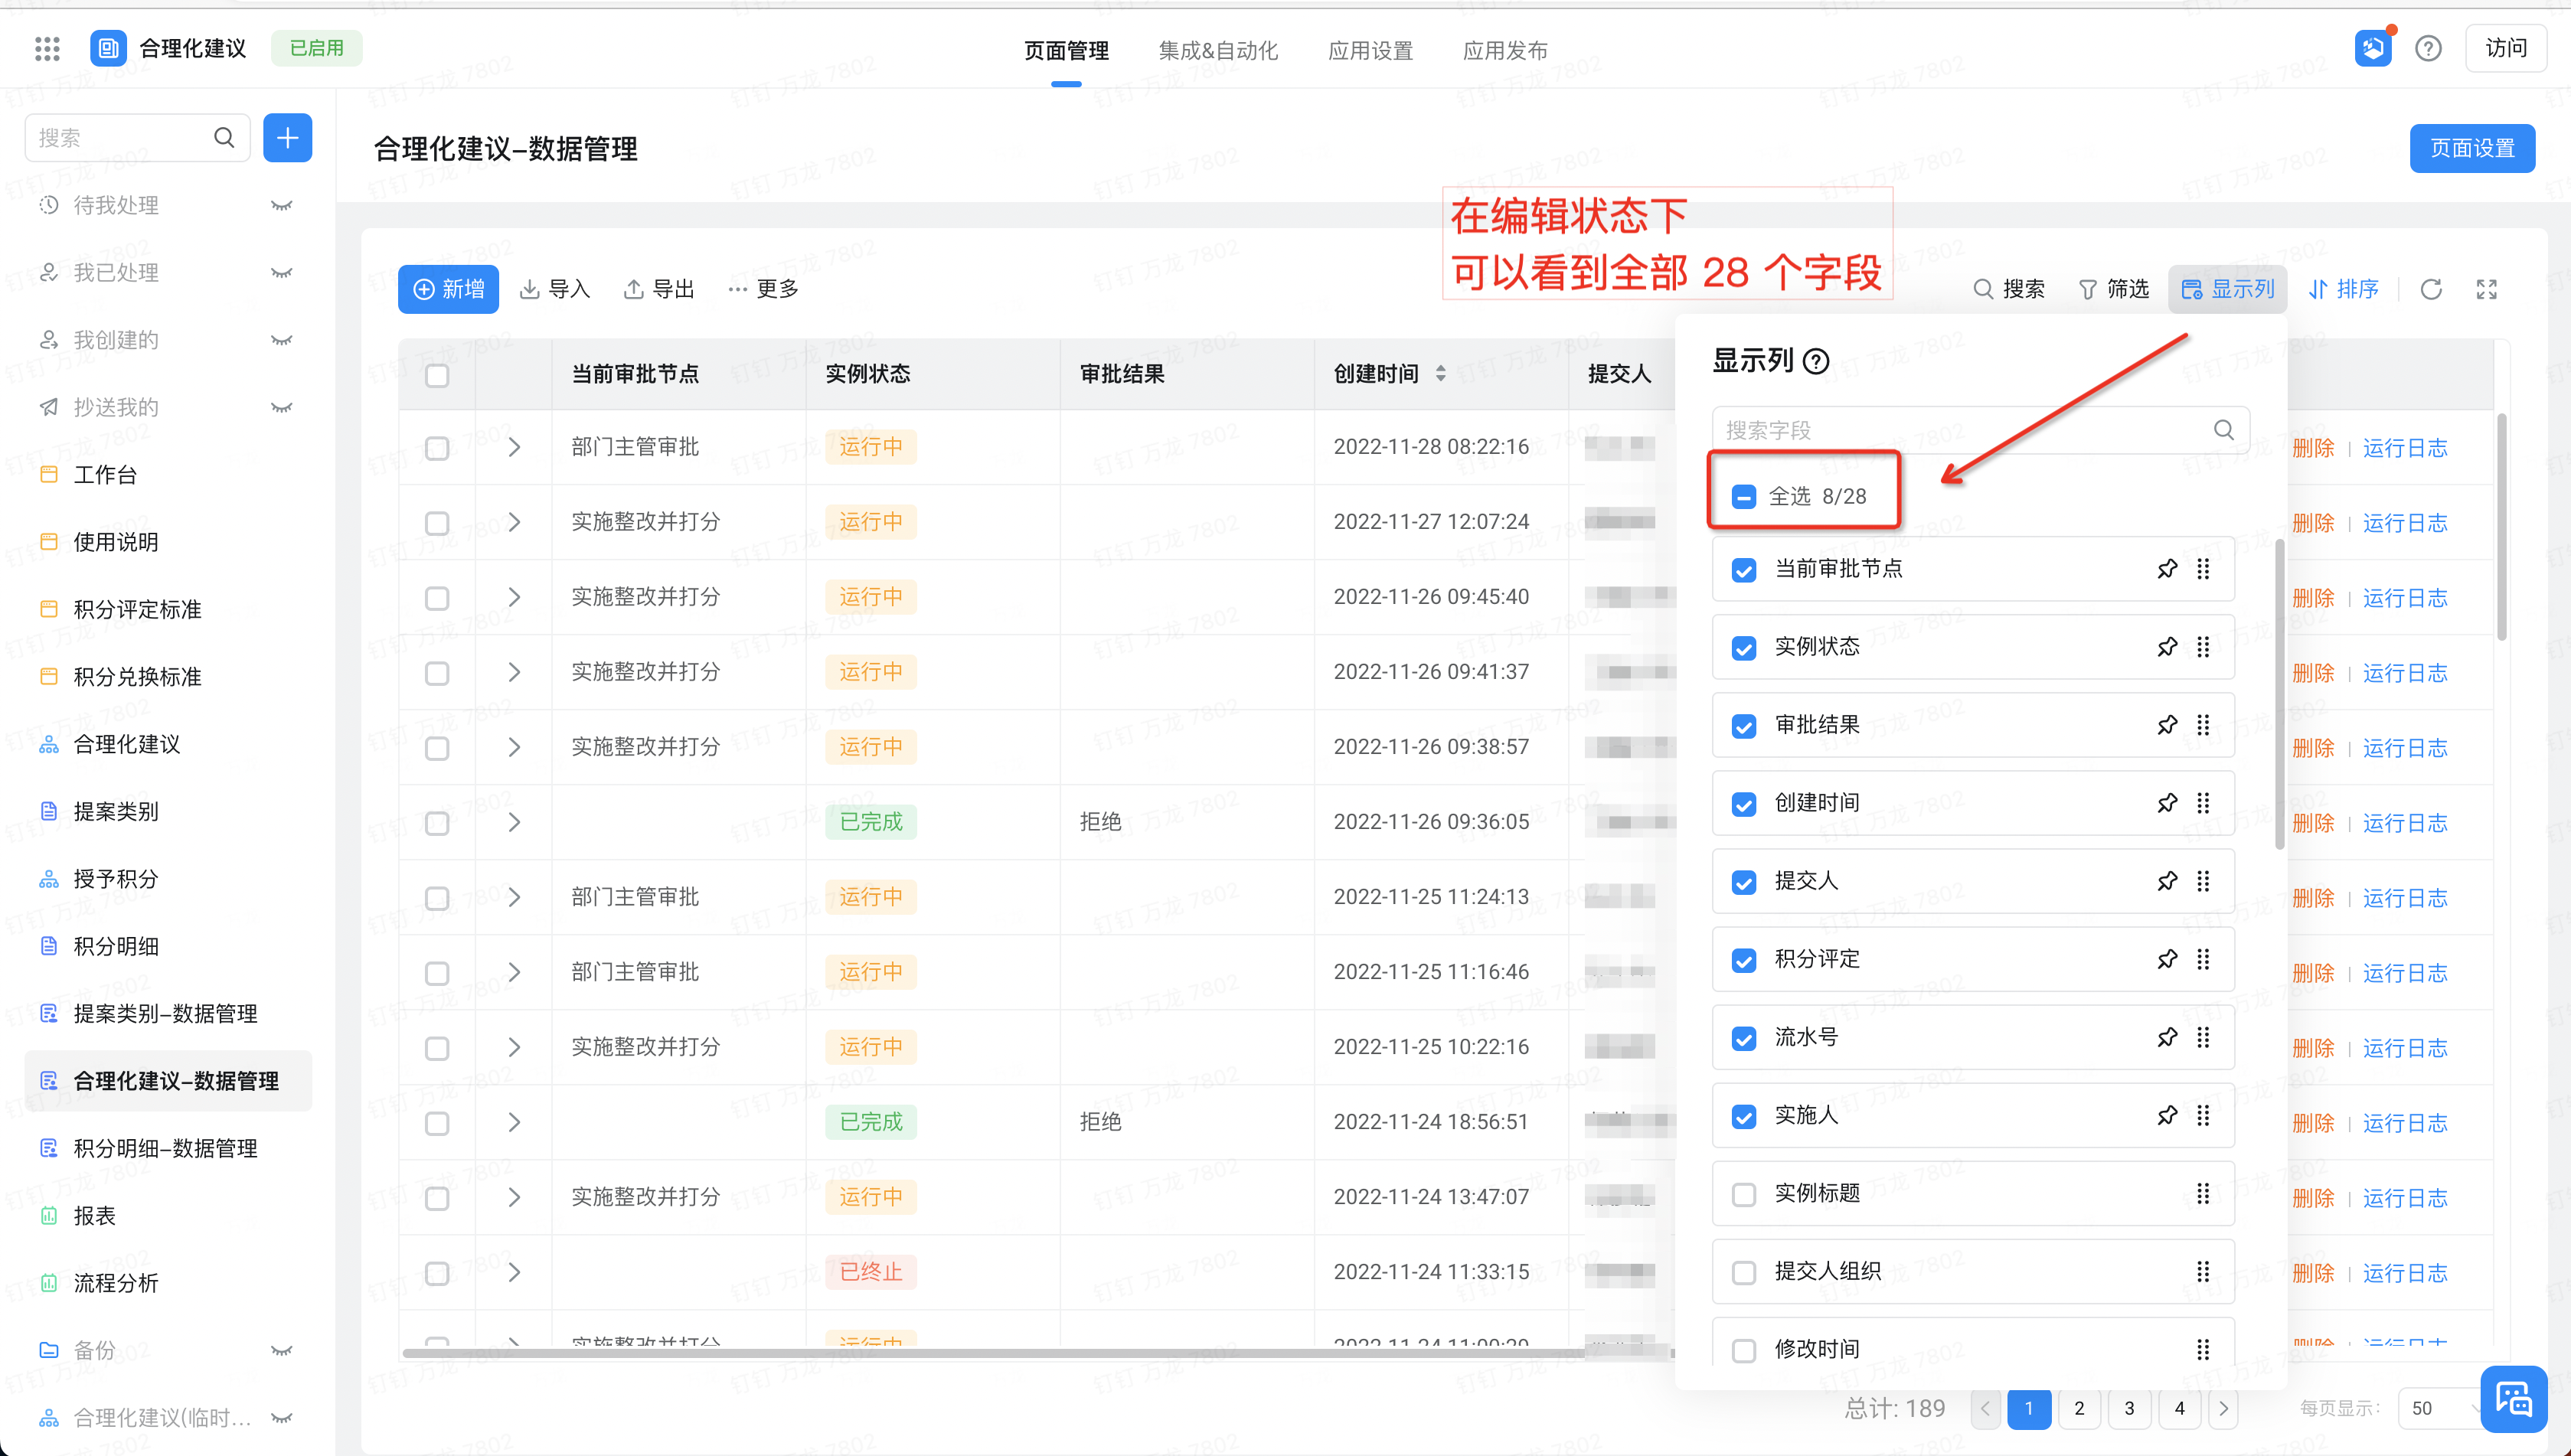
Task: Expand the row dated 2022-11-26 09:36:05
Action: (x=514, y=822)
